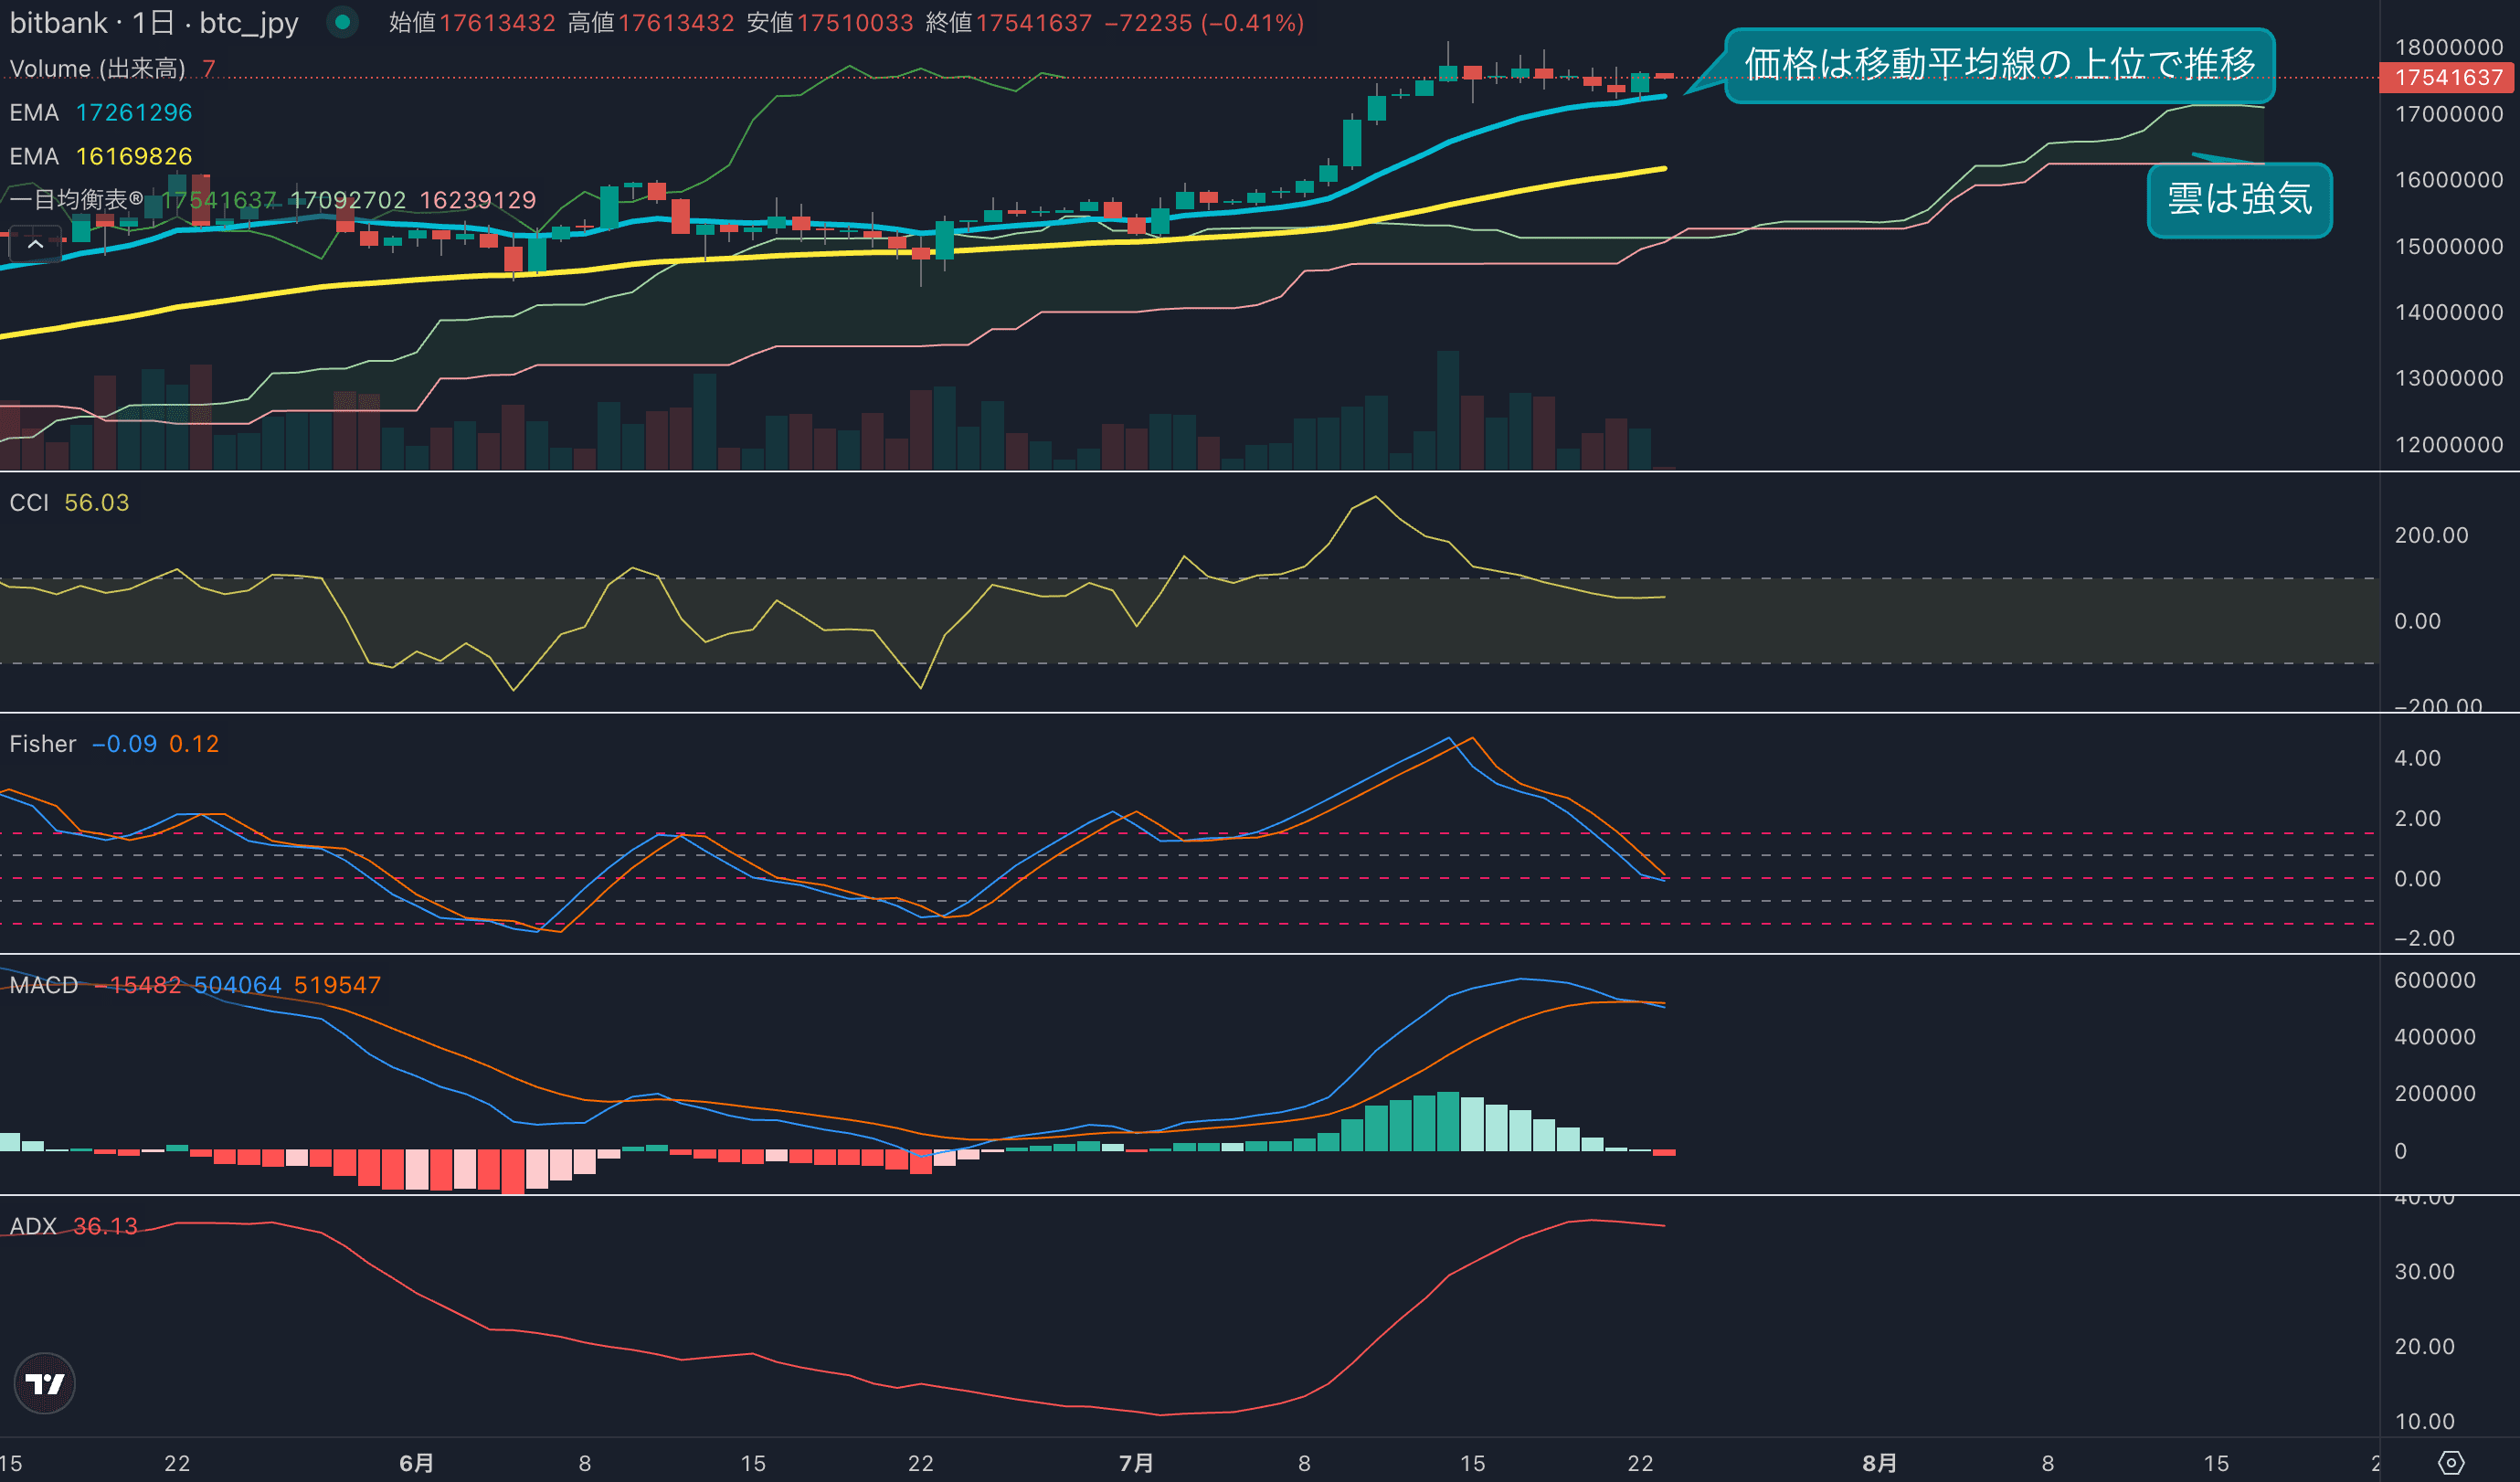Click the ADX indicator label

coord(33,1226)
